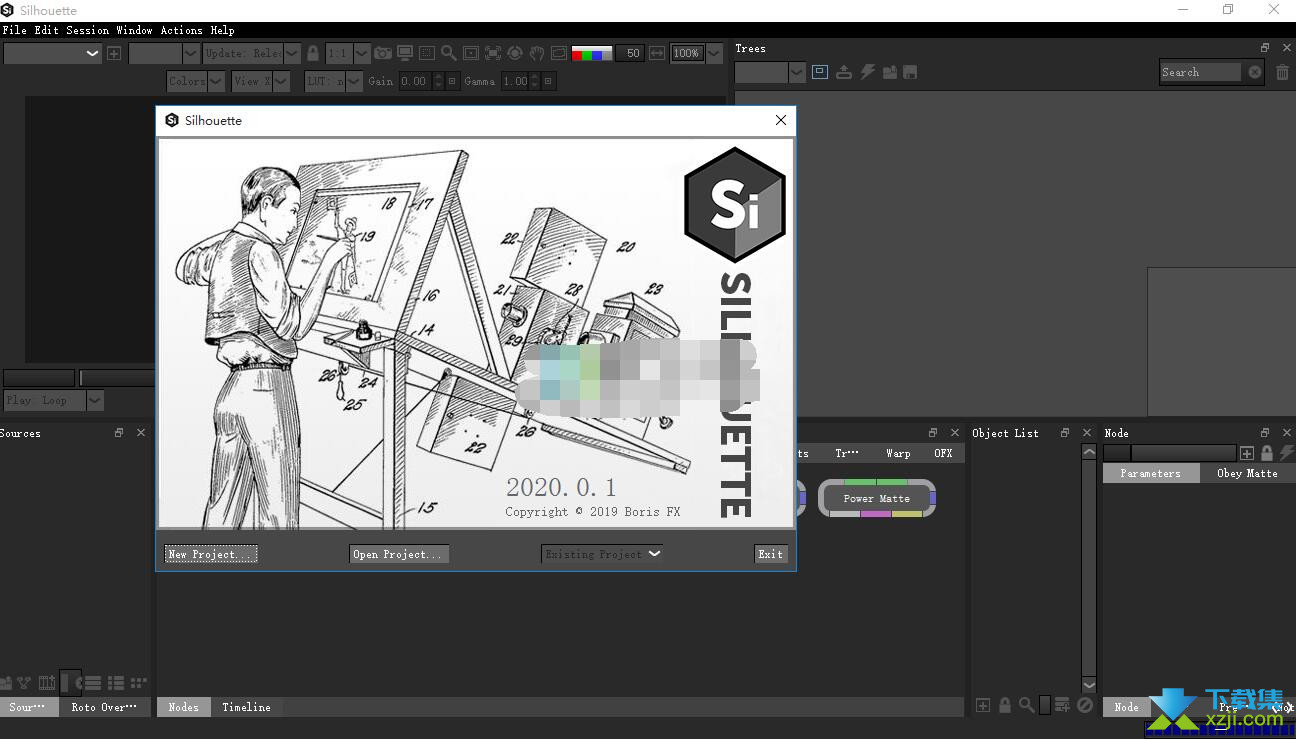1296x739 pixels.
Task: Click the lock icon in Object List bottom bar
Action: [x=1005, y=705]
